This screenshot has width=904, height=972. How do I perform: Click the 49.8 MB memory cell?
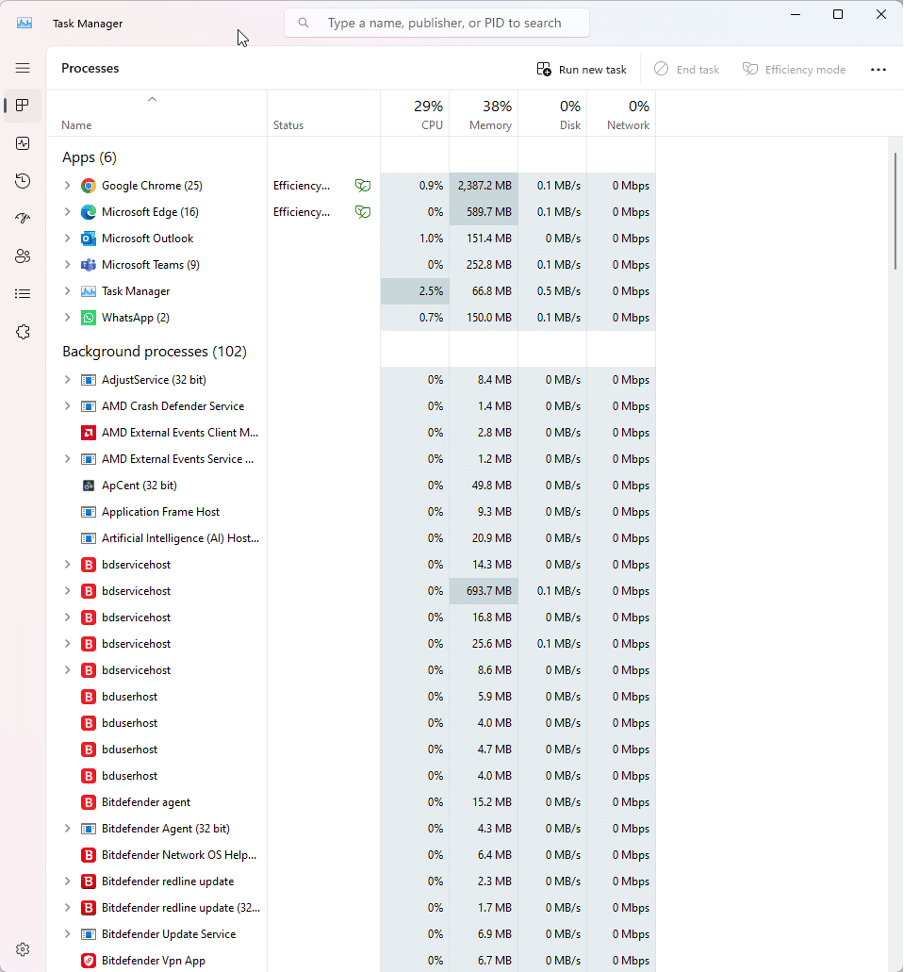tap(484, 485)
